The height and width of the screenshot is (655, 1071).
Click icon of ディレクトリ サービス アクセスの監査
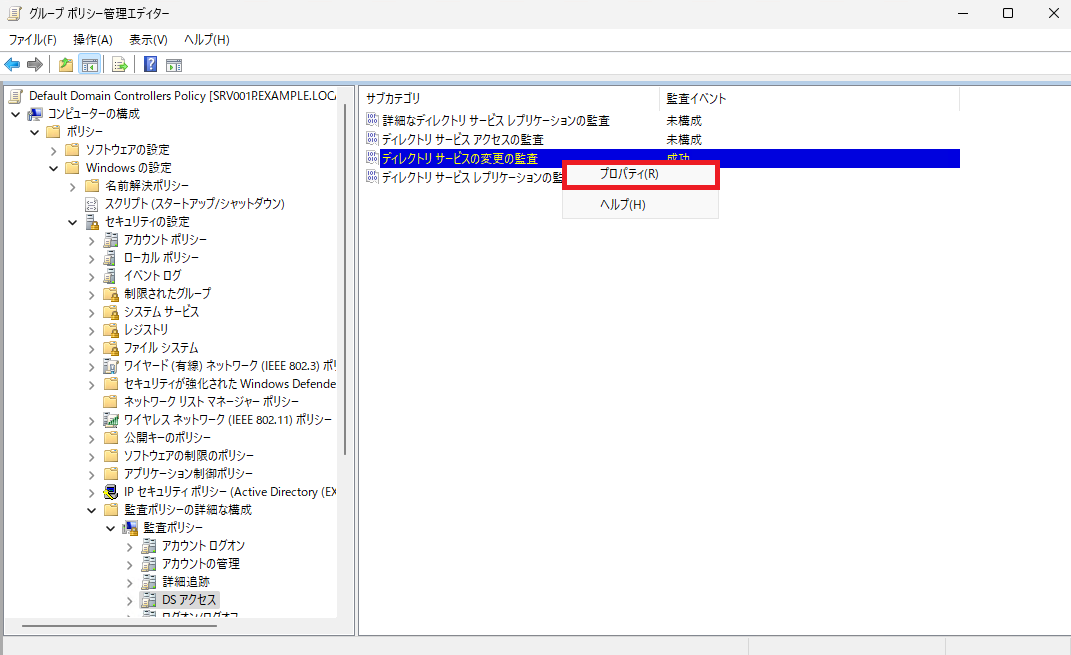click(372, 139)
